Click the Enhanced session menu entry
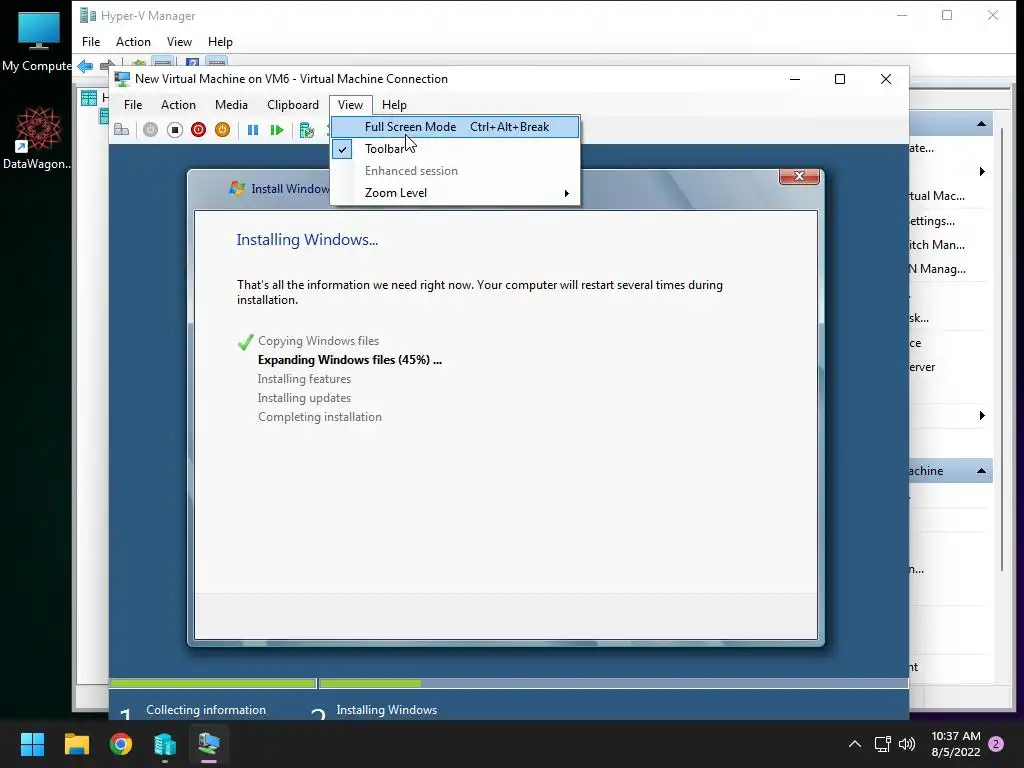Viewport: 1024px width, 768px height. click(x=455, y=170)
